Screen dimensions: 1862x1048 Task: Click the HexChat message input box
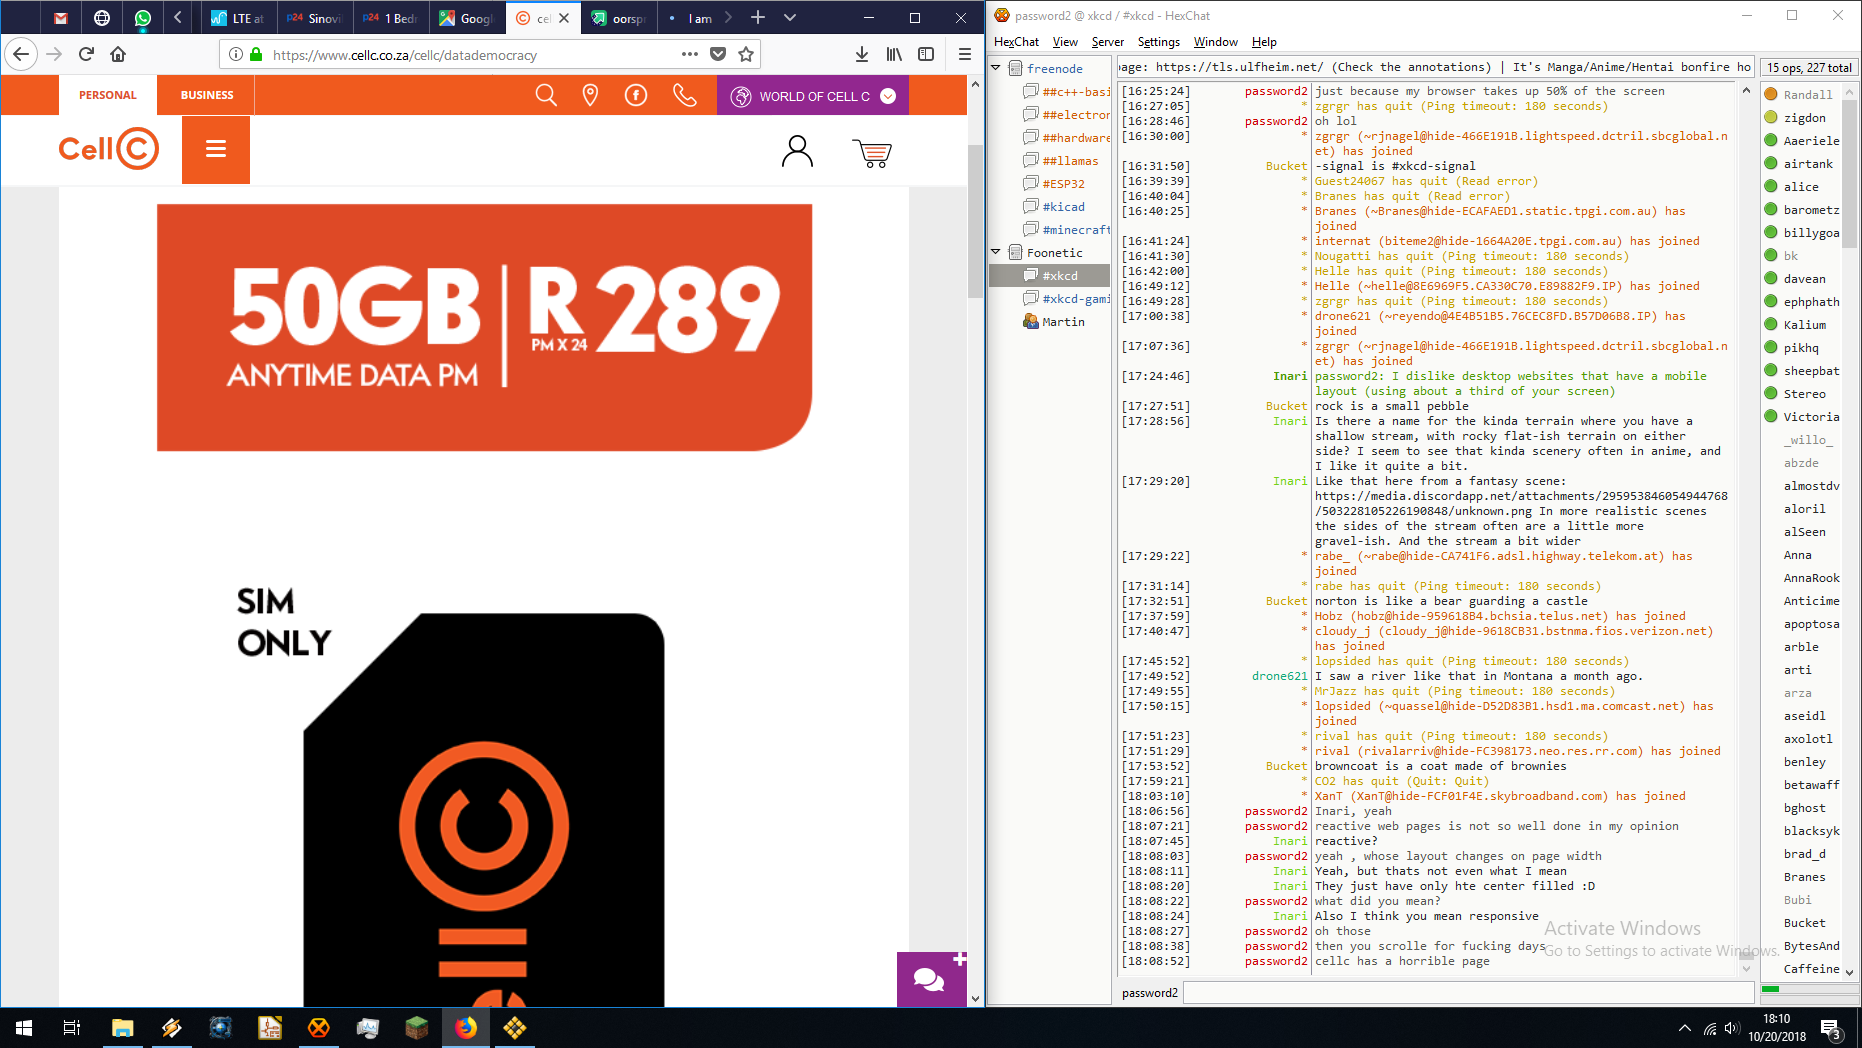[x=1468, y=992]
